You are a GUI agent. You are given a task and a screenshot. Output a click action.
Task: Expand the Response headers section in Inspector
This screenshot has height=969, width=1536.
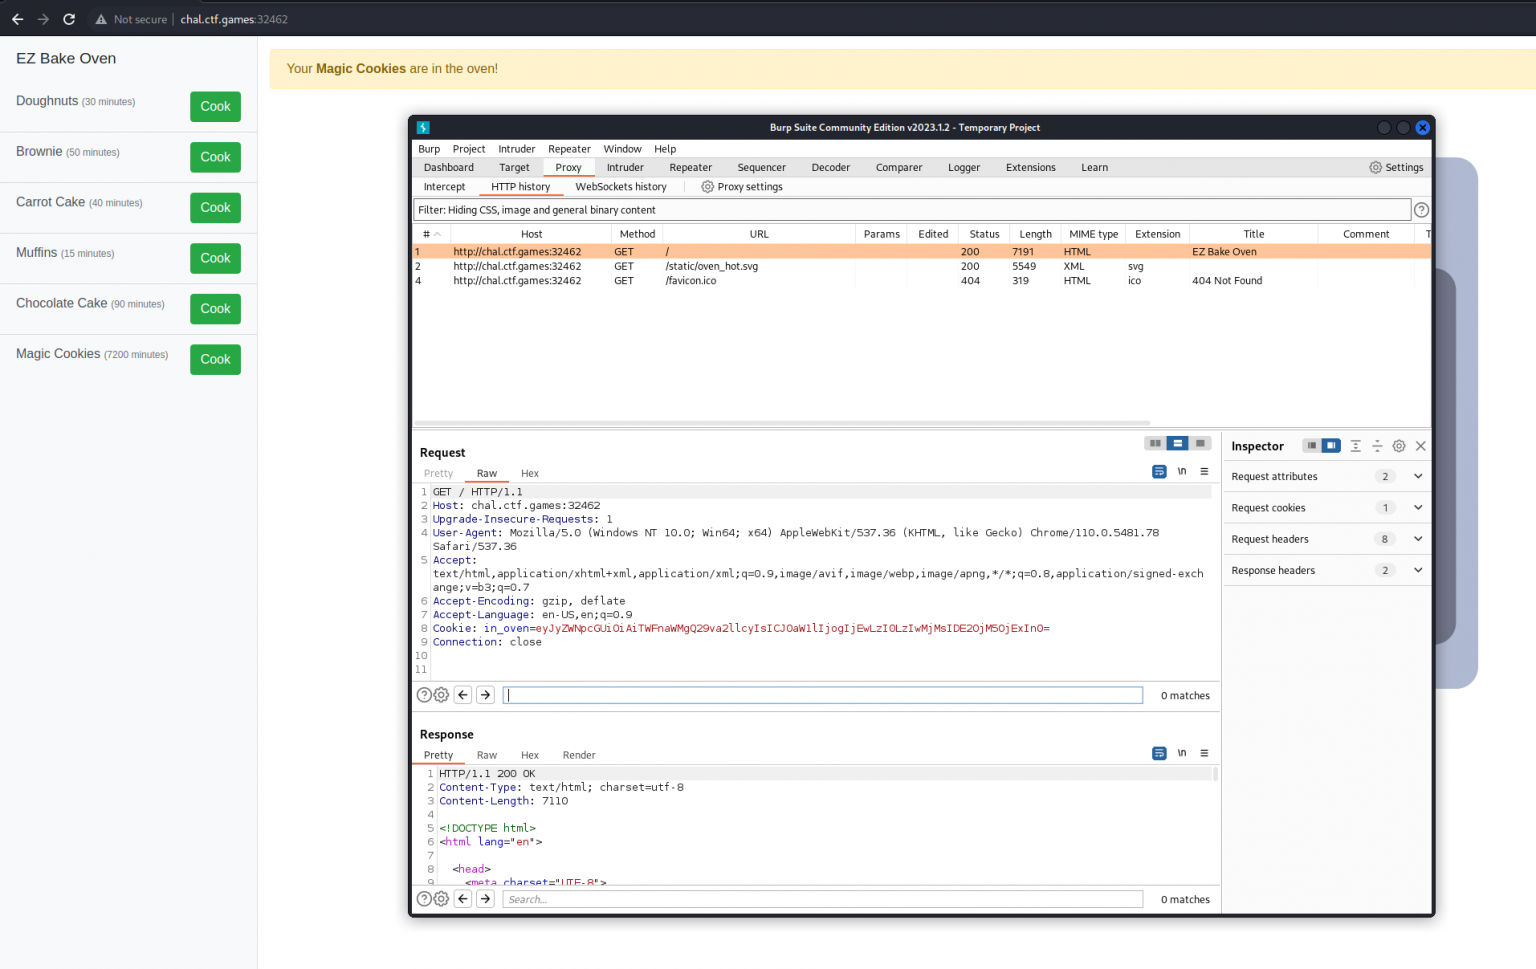click(x=1417, y=570)
